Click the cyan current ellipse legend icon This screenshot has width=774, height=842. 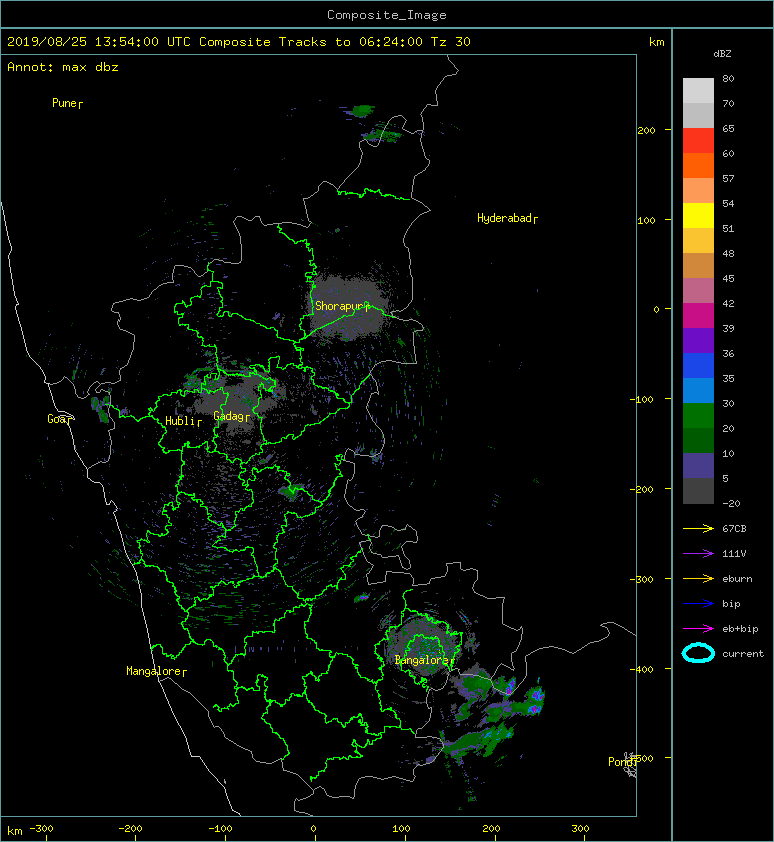point(698,653)
